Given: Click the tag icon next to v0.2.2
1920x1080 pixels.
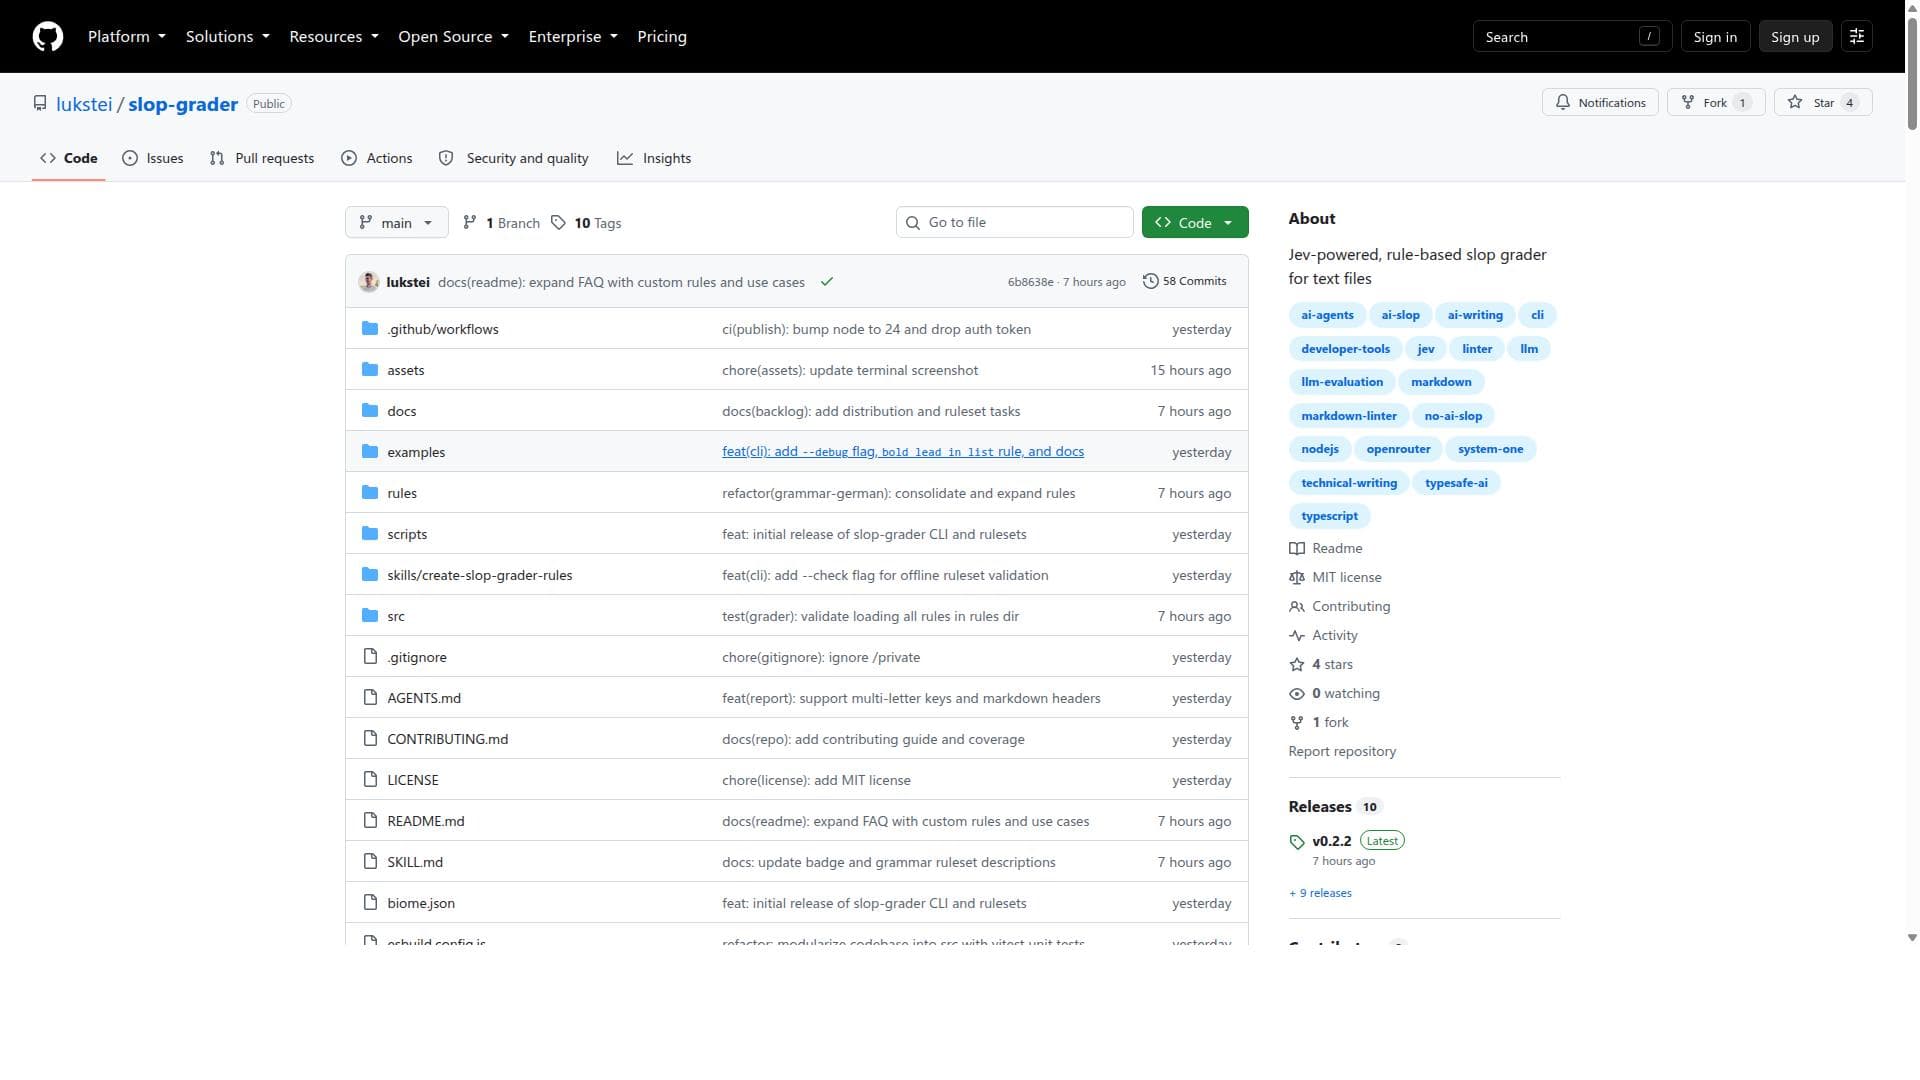Looking at the screenshot, I should 1297,842.
